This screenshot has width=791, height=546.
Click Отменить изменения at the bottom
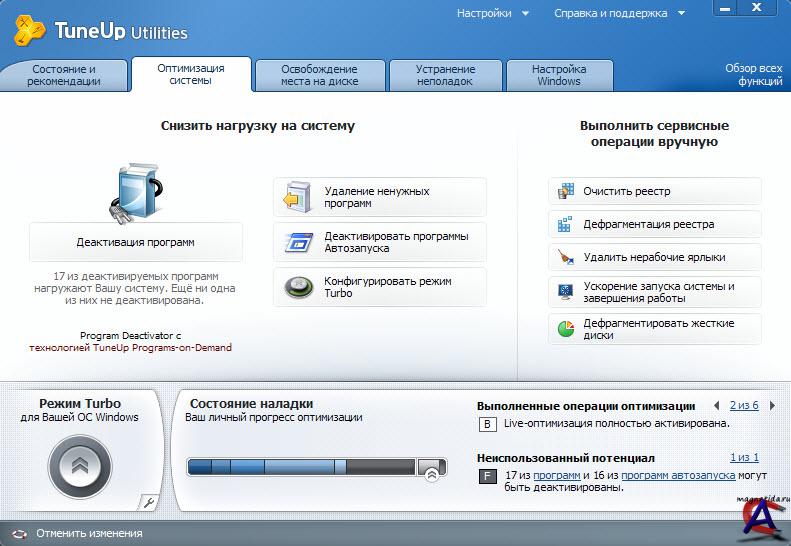[89, 533]
